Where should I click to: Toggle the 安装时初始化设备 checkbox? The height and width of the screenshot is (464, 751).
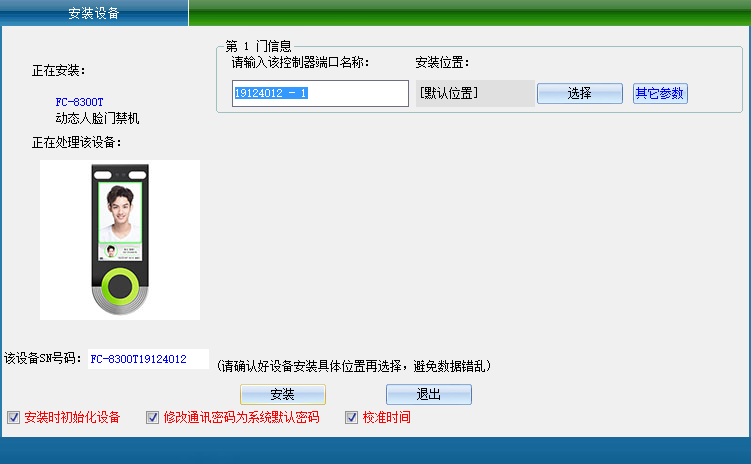[13, 417]
